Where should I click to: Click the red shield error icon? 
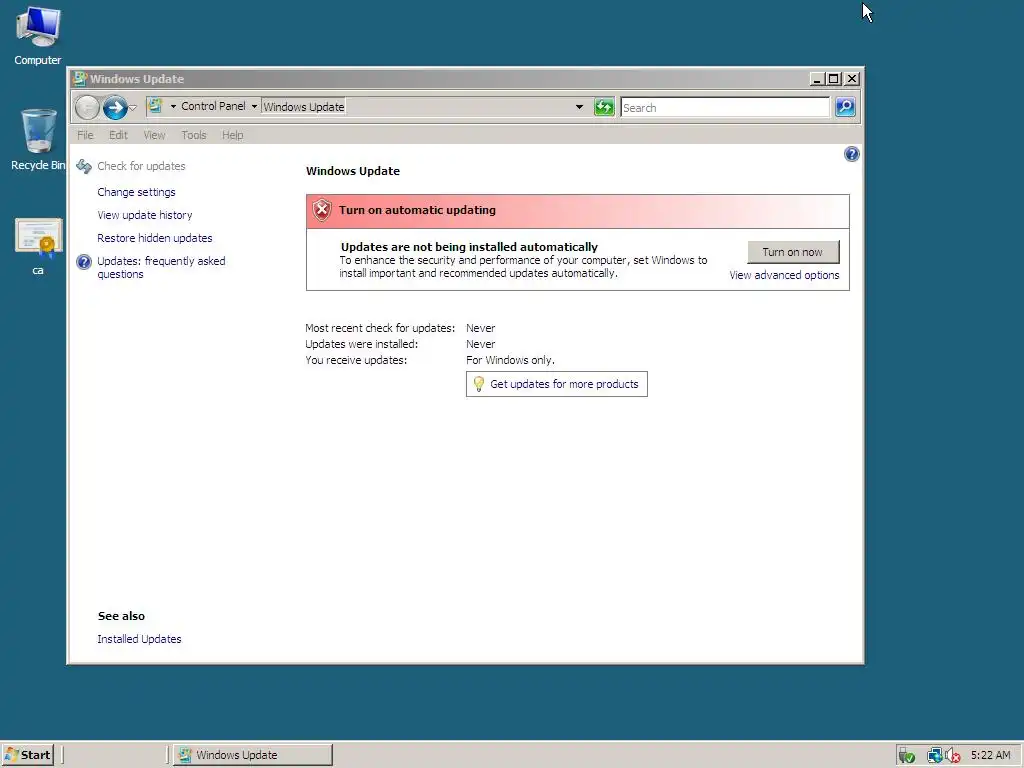tap(321, 210)
